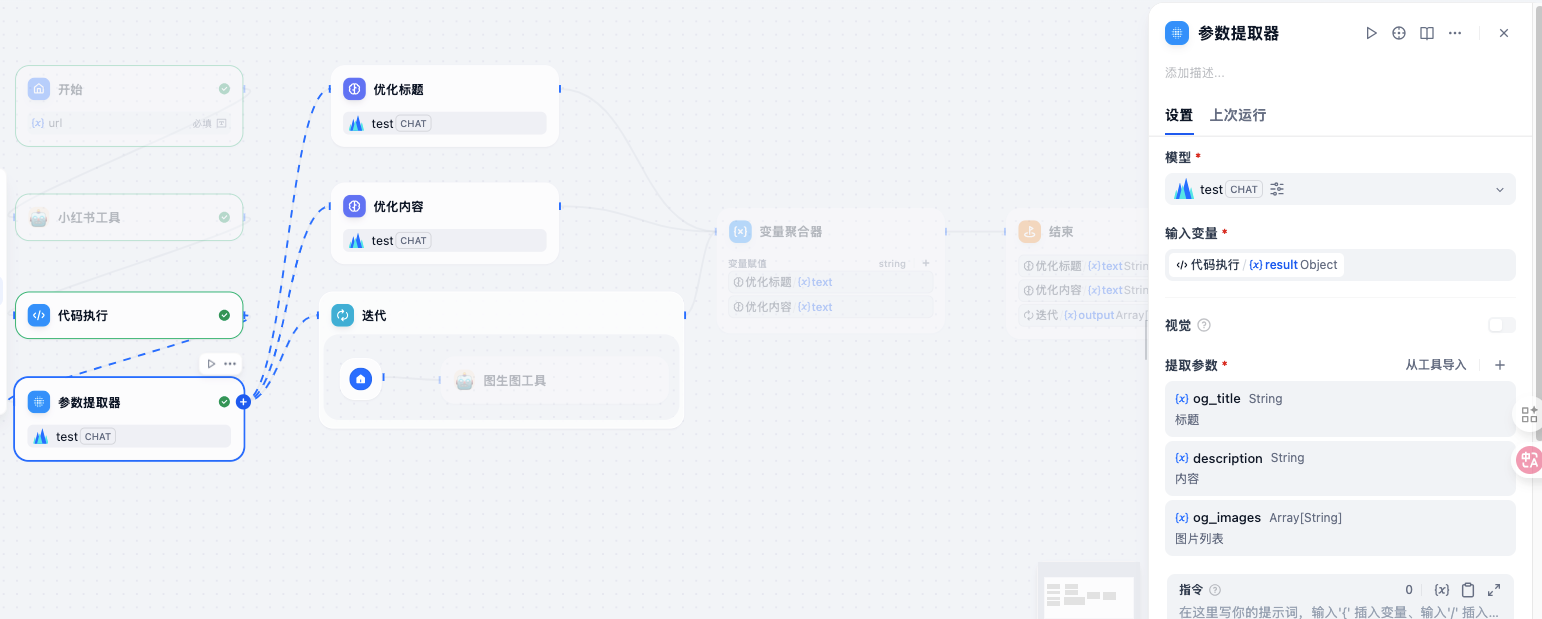This screenshot has height=619, width=1542.
Task: Click the 视觉 help question-mark icon
Action: tap(1204, 325)
